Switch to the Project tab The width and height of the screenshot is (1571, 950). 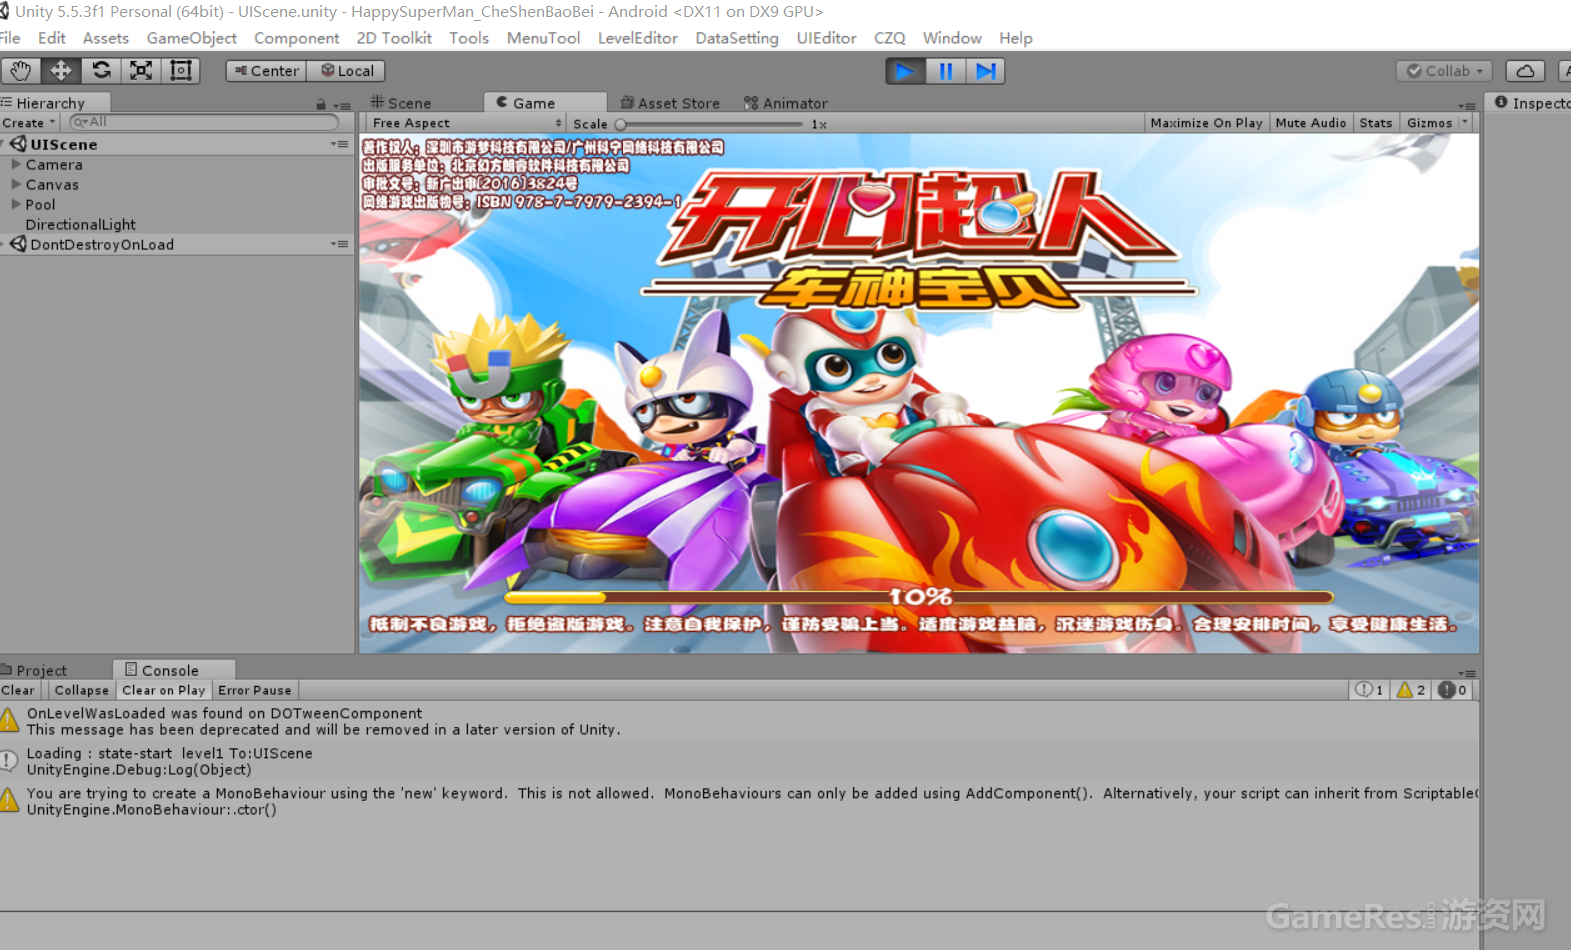pos(35,671)
